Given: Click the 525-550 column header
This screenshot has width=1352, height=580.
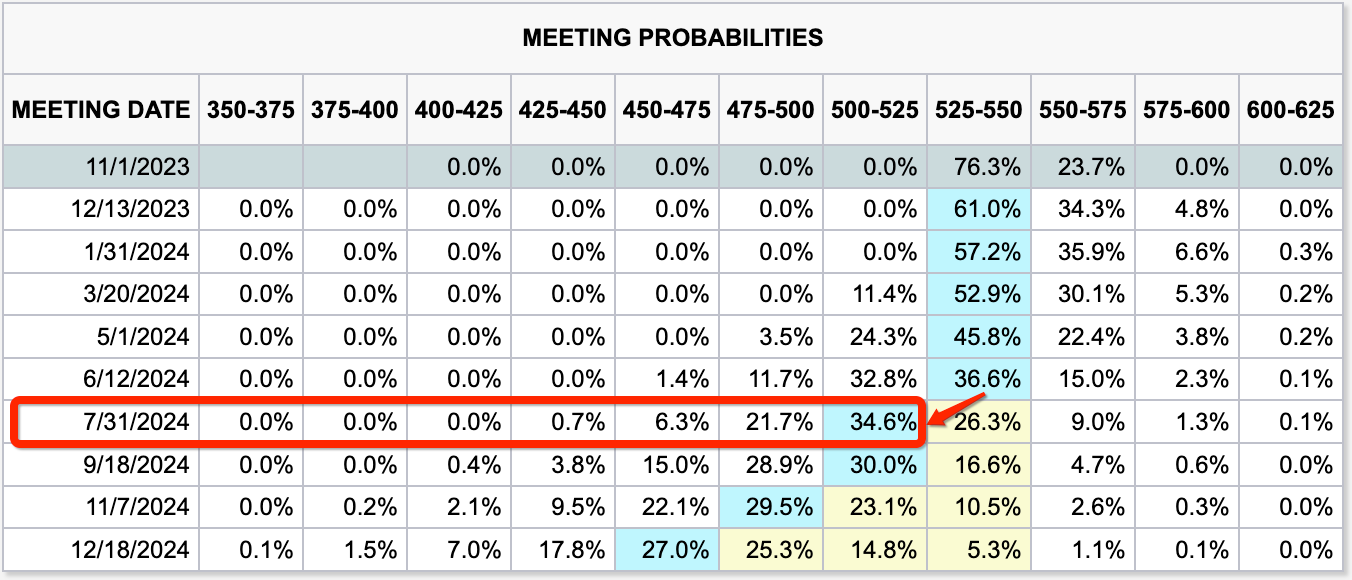Looking at the screenshot, I should tap(978, 109).
